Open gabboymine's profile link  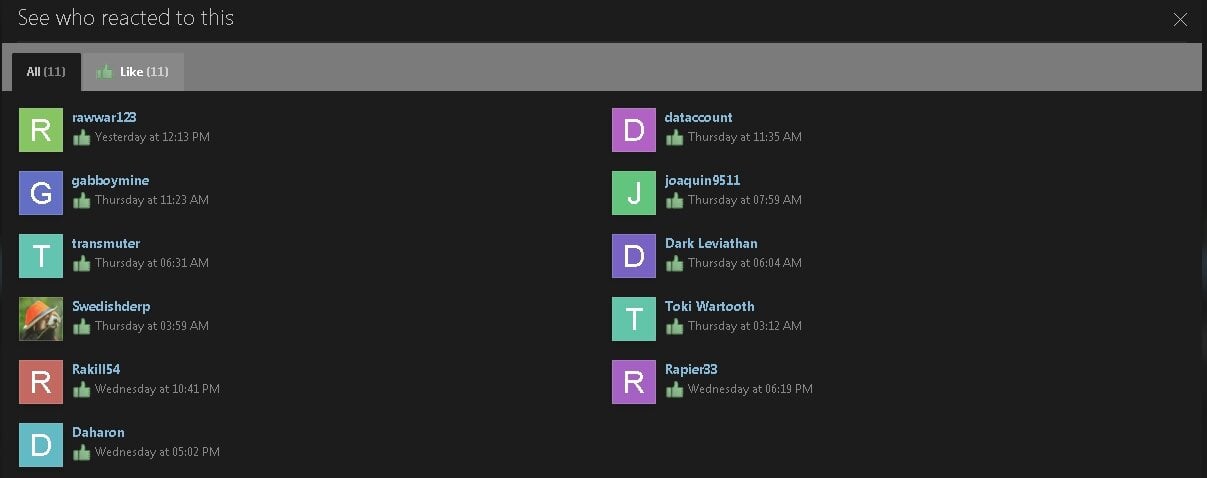(x=110, y=180)
